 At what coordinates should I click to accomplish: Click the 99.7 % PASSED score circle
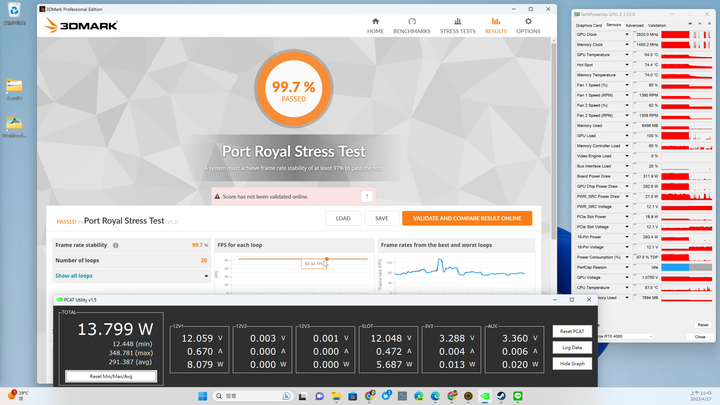click(293, 89)
